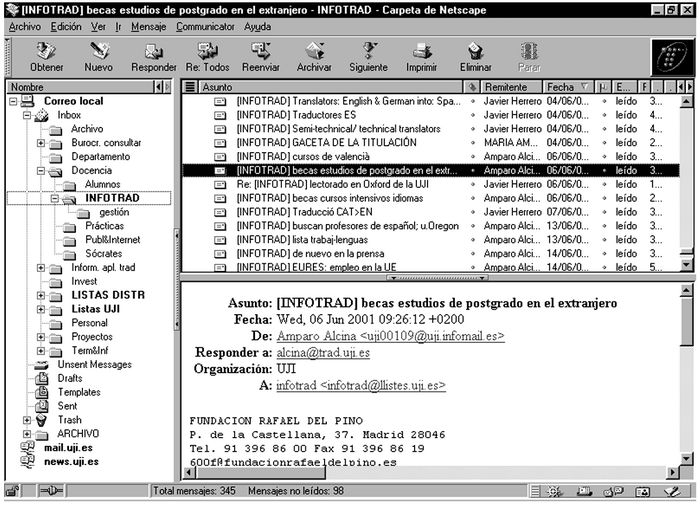Collapse the Correo local tree
The width and height of the screenshot is (700, 506).
point(13,101)
